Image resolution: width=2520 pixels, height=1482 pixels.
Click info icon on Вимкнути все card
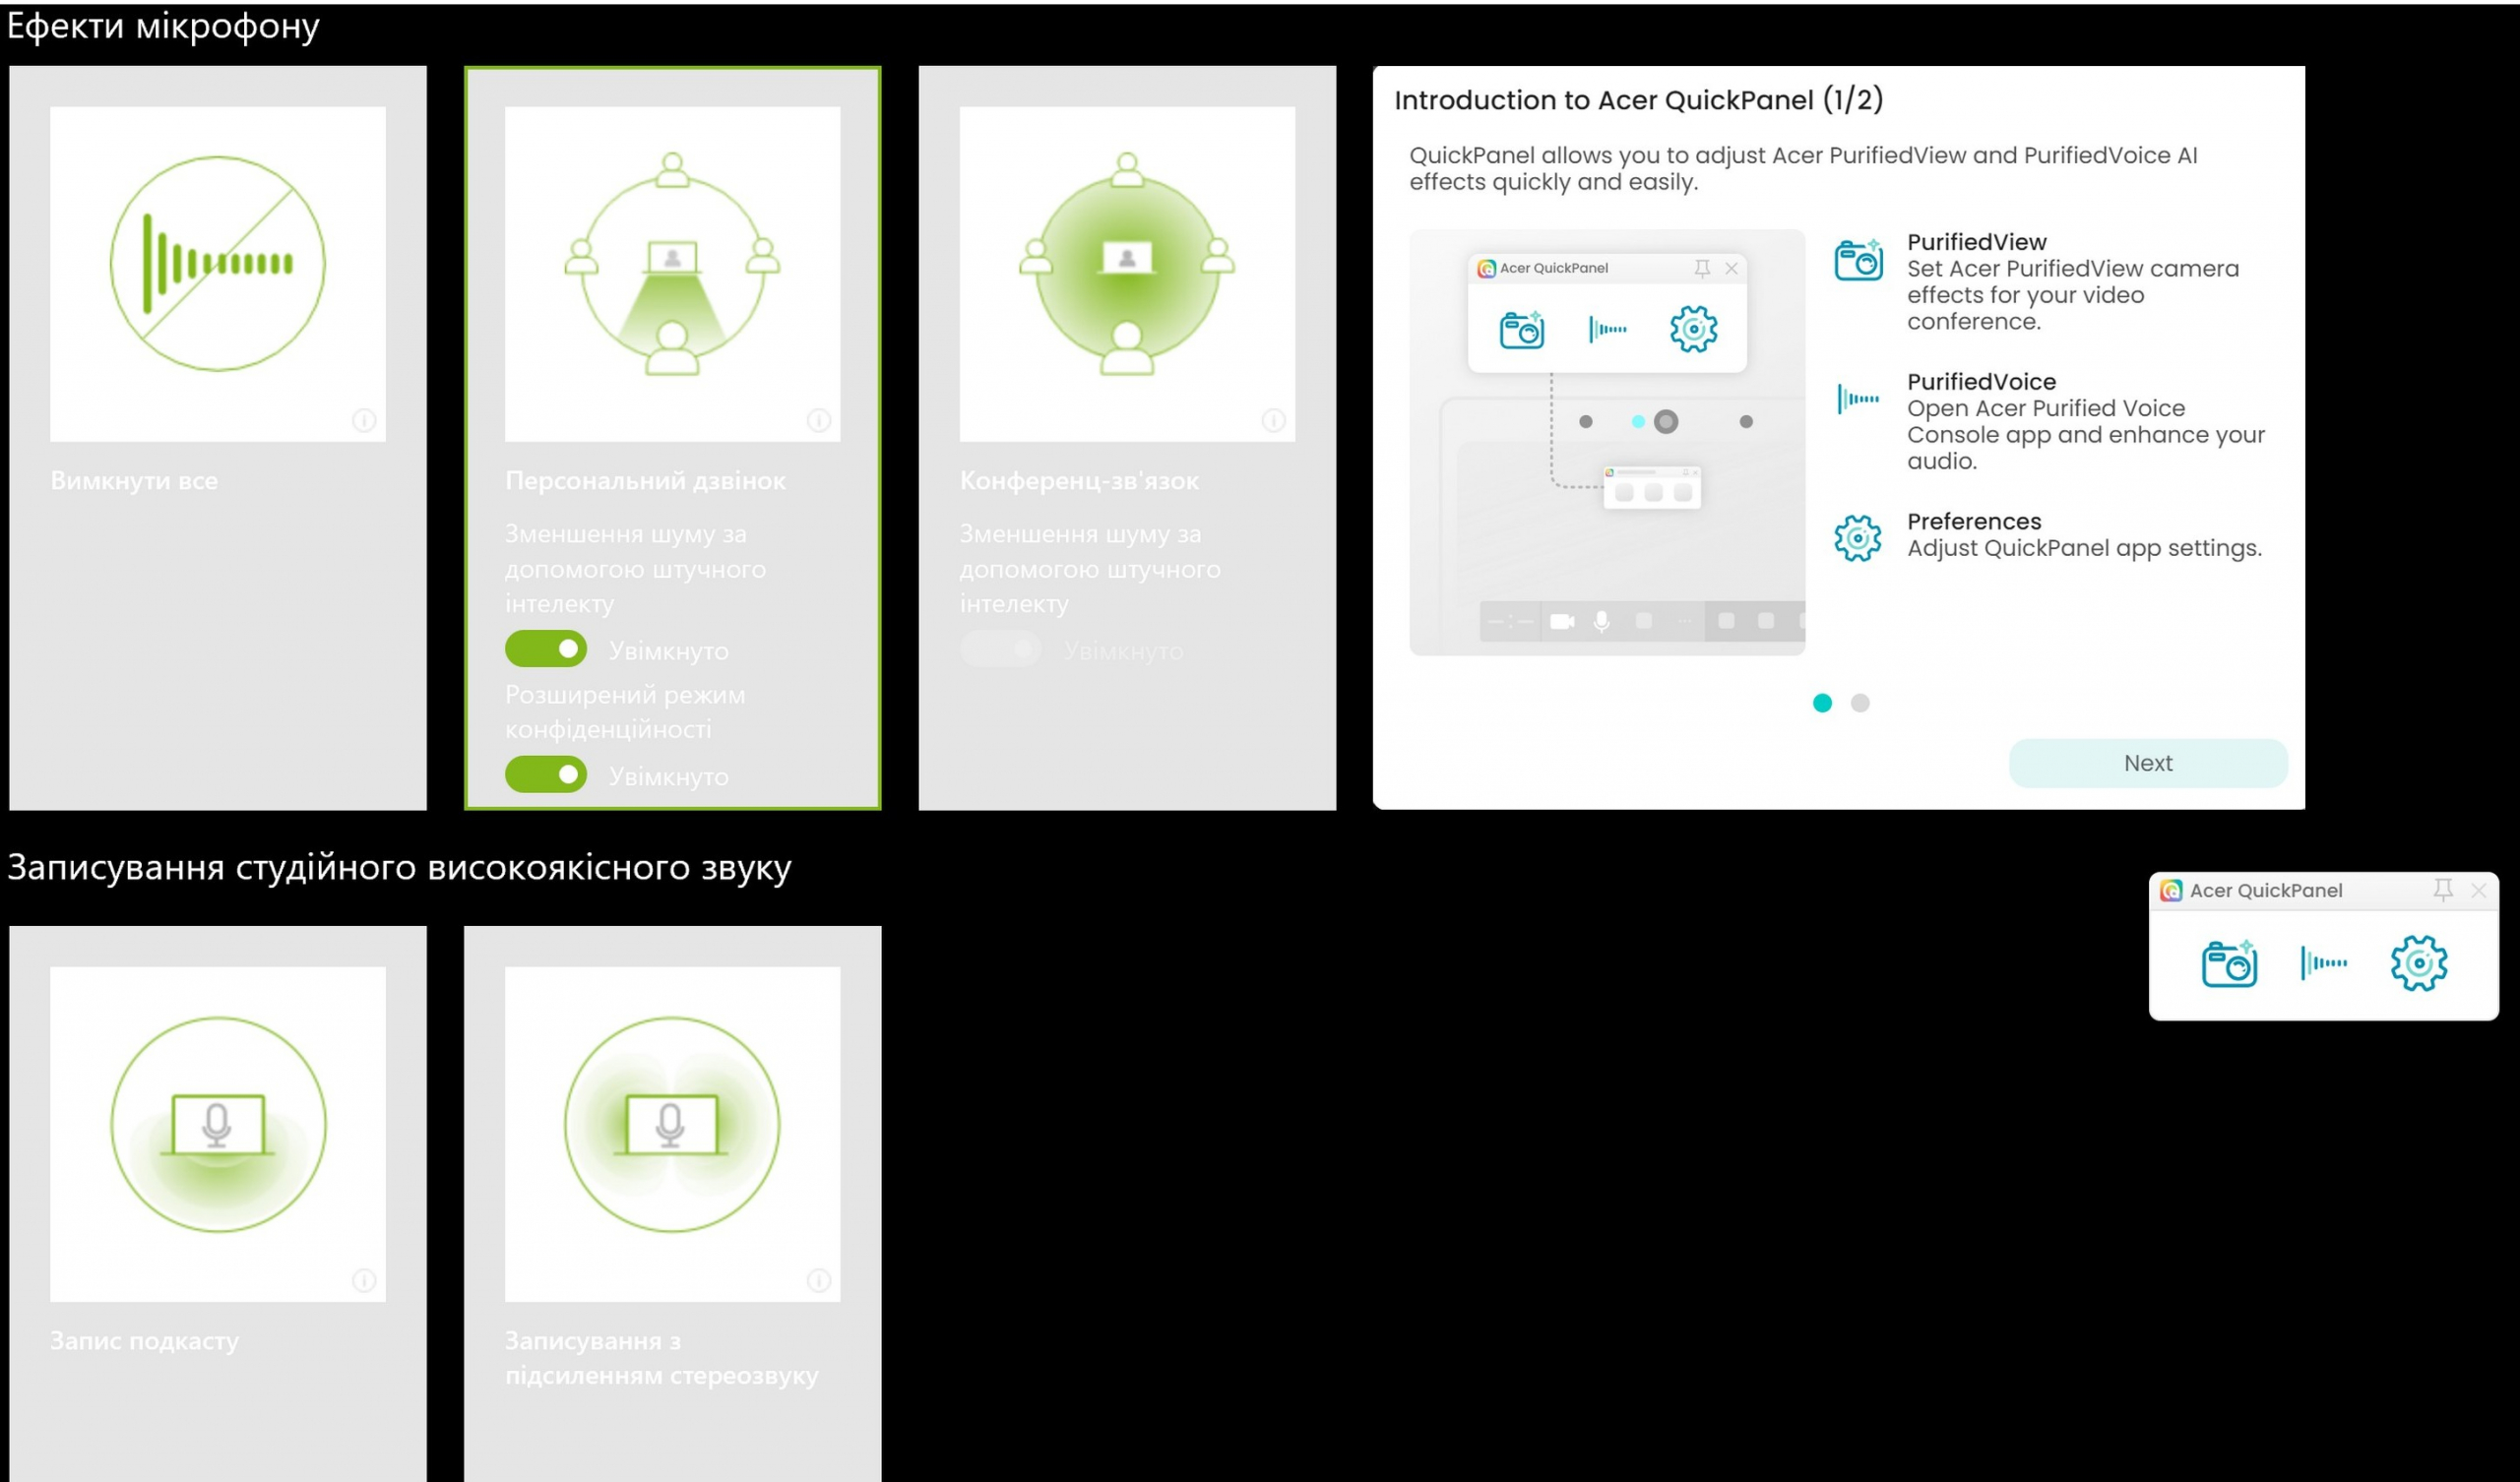point(364,420)
